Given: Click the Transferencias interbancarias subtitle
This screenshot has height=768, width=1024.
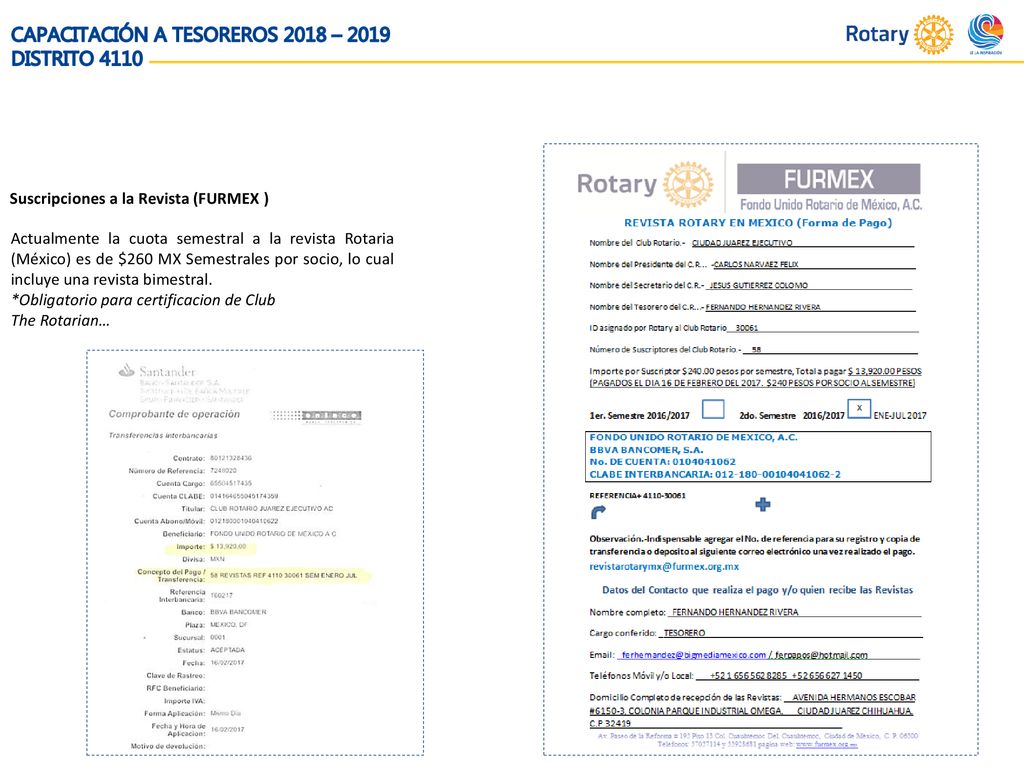Looking at the screenshot, I should pyautogui.click(x=163, y=436).
